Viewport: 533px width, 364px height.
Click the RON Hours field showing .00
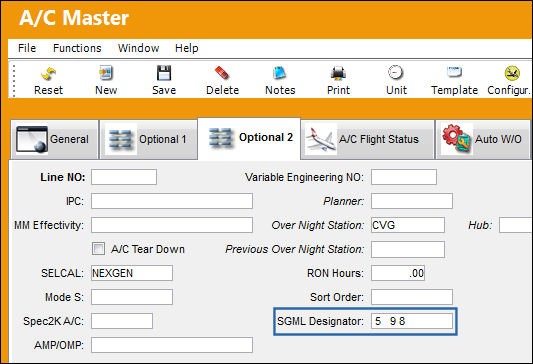[x=398, y=273]
